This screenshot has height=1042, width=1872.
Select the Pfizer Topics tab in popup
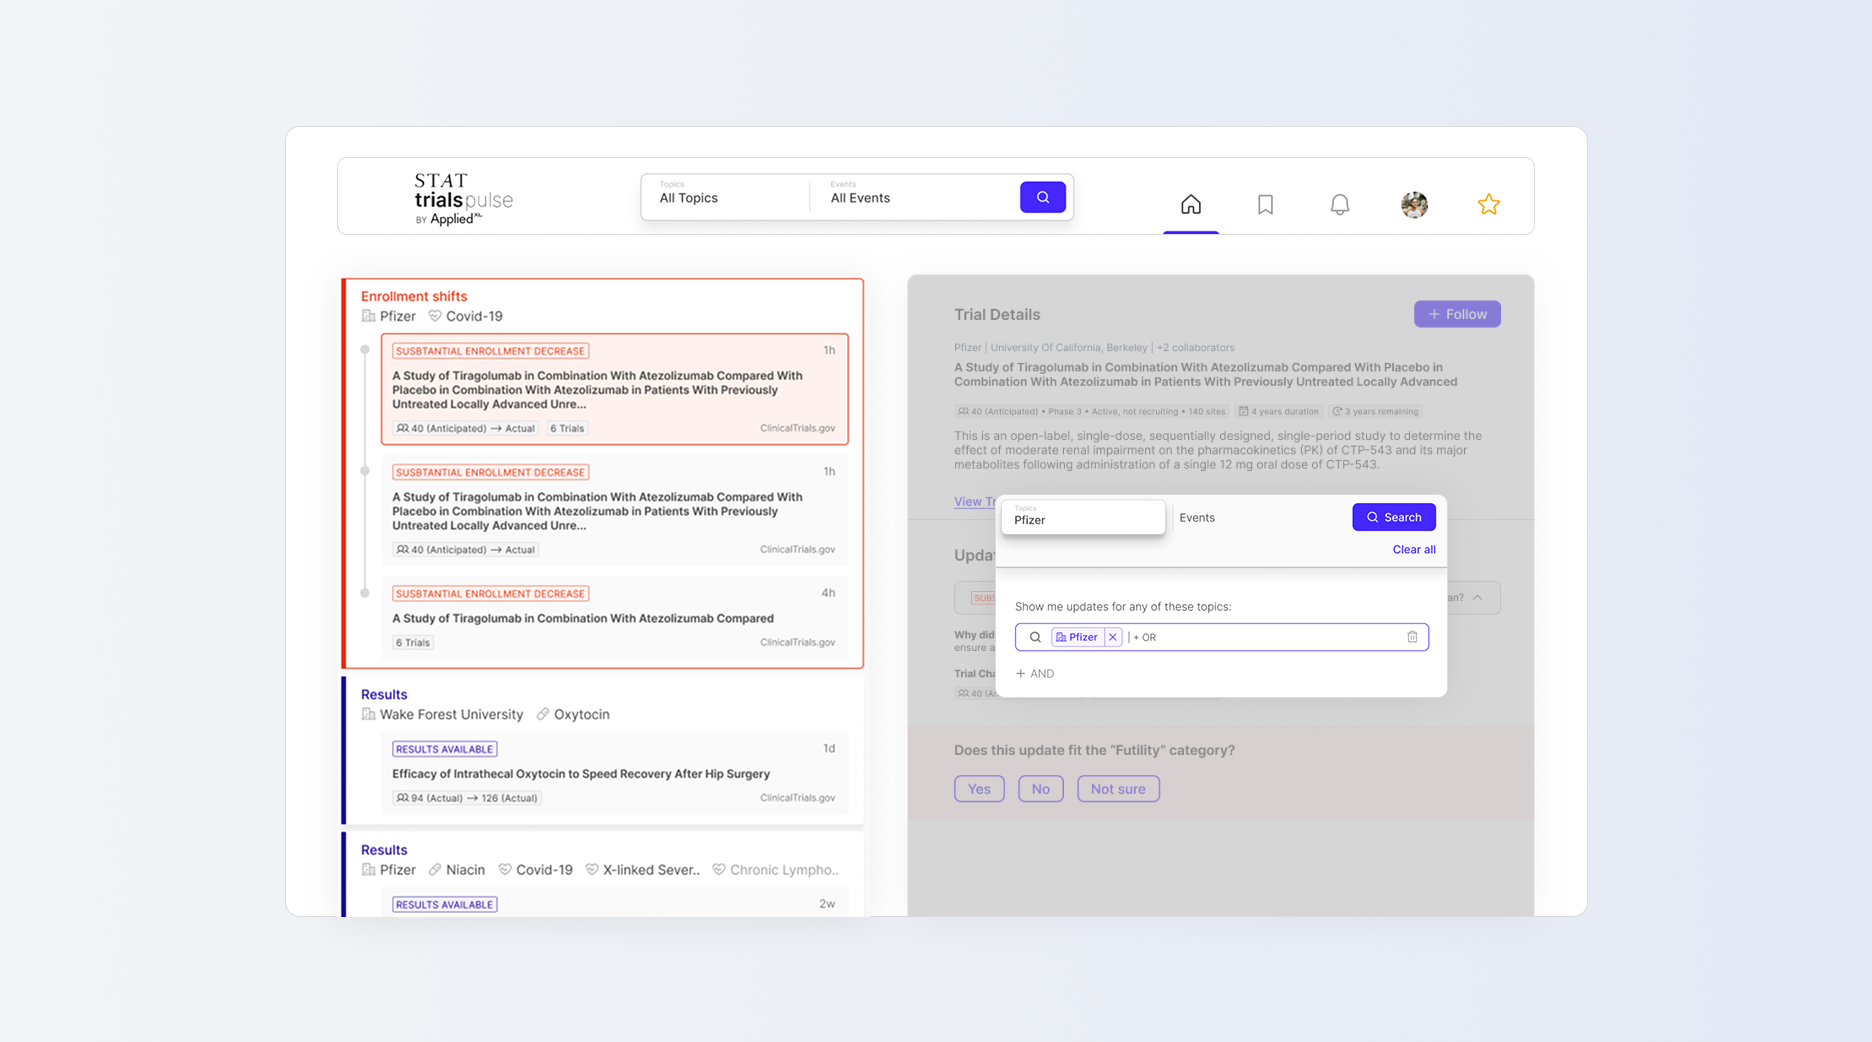click(x=1083, y=517)
